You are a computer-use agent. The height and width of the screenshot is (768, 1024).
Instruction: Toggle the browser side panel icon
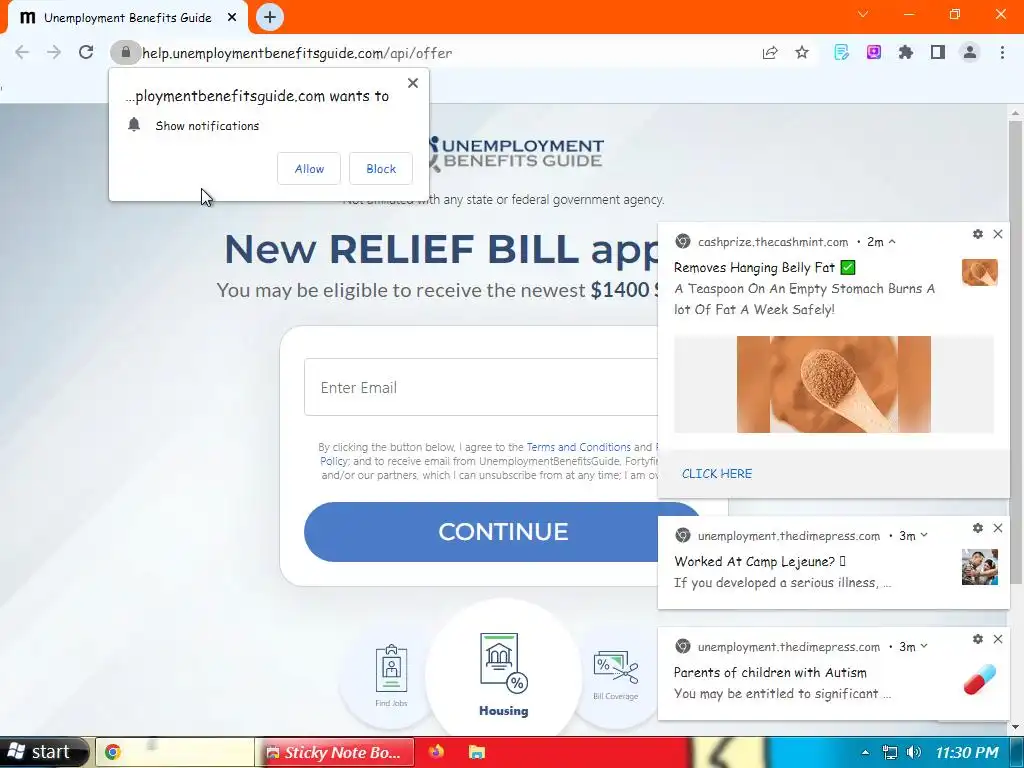point(938,52)
